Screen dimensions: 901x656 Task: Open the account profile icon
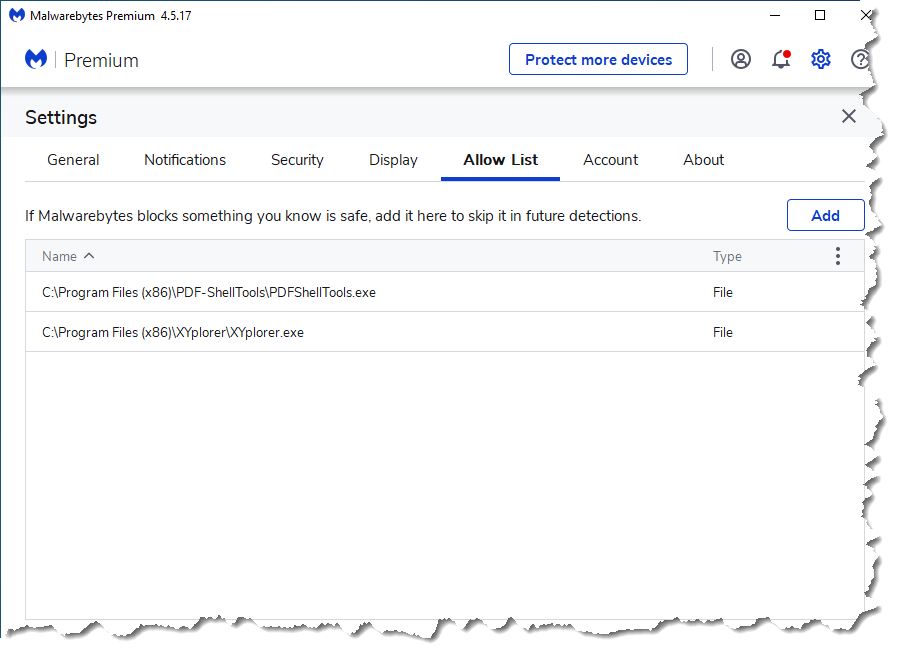[740, 59]
